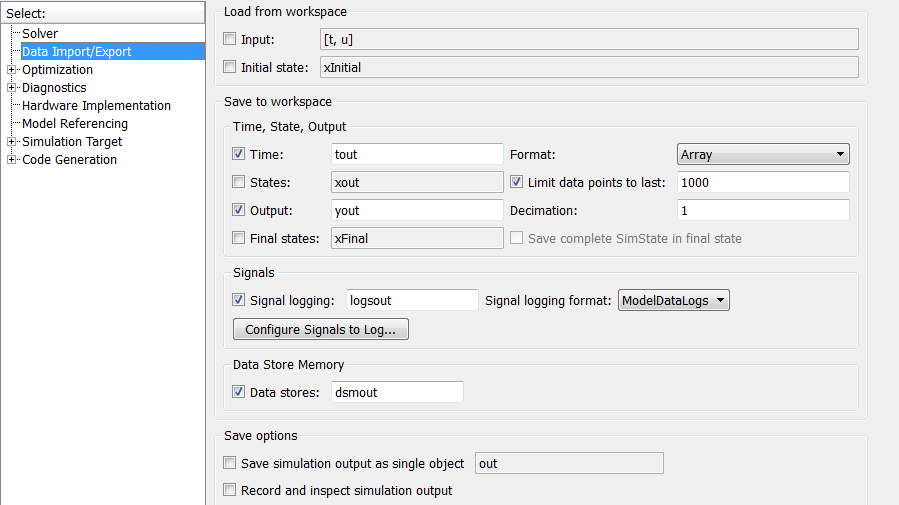The height and width of the screenshot is (505, 899).
Task: Click the Configure Signals to Log button
Action: [320, 329]
